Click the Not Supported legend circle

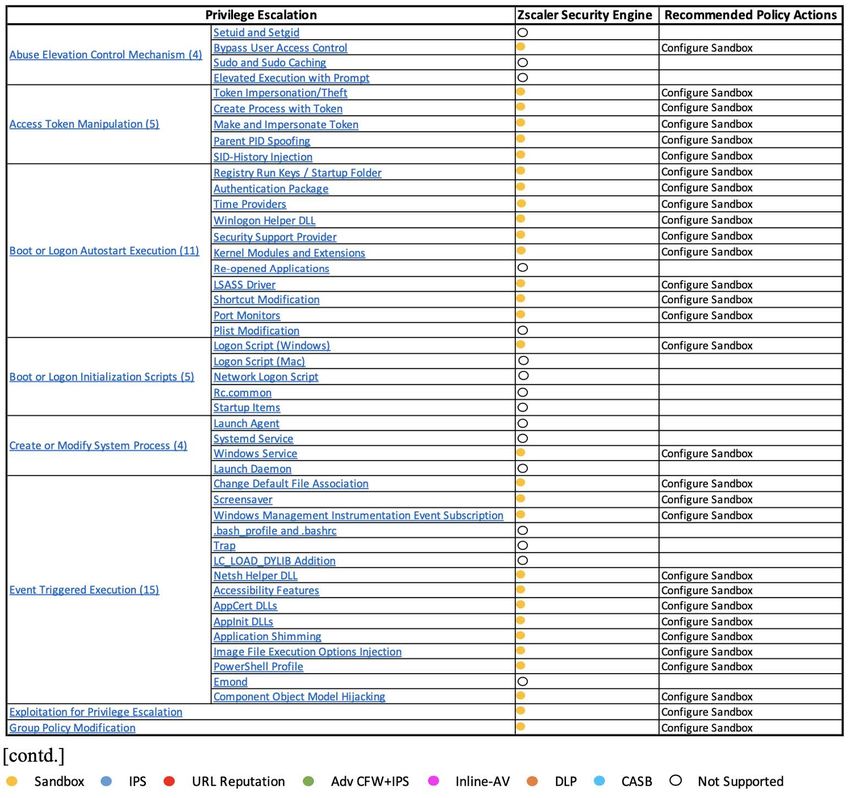click(675, 780)
